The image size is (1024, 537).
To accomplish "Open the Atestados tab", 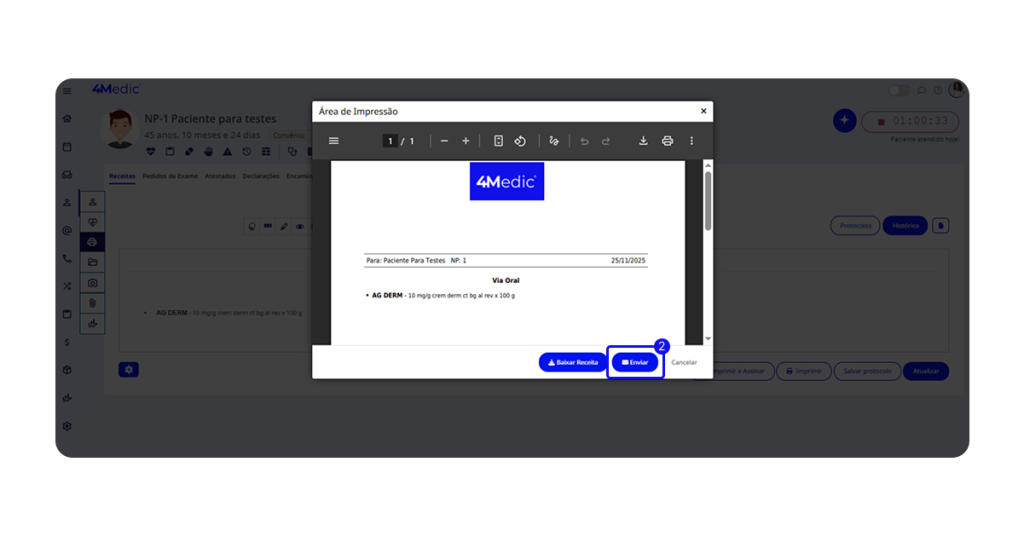I will pos(220,176).
